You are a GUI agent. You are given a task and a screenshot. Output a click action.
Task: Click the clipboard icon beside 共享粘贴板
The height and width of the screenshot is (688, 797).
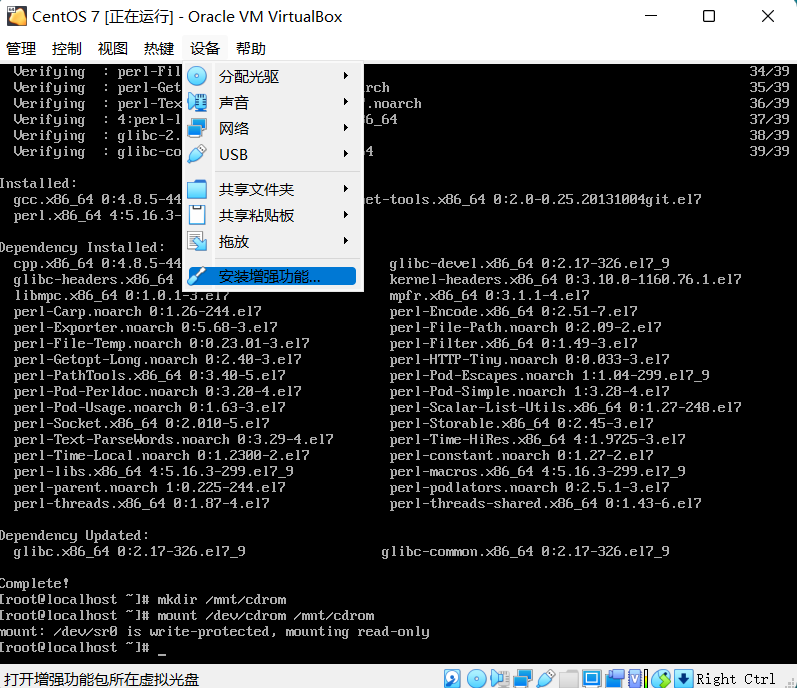pyautogui.click(x=197, y=215)
